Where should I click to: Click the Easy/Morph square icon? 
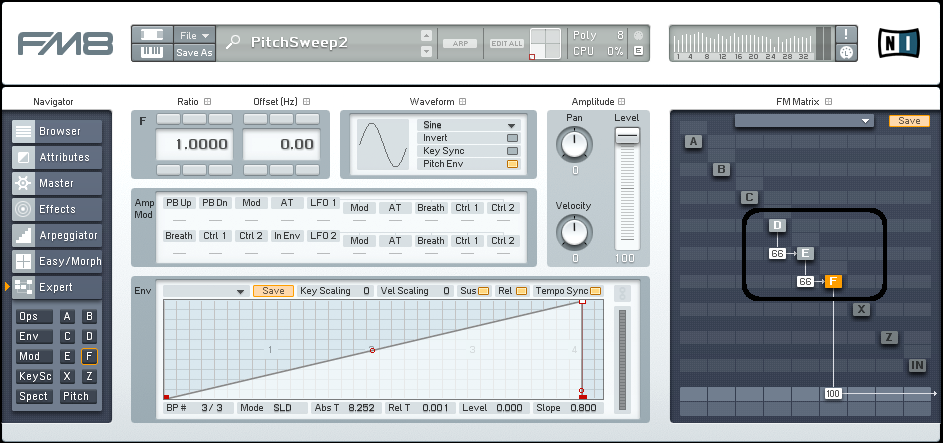23,261
